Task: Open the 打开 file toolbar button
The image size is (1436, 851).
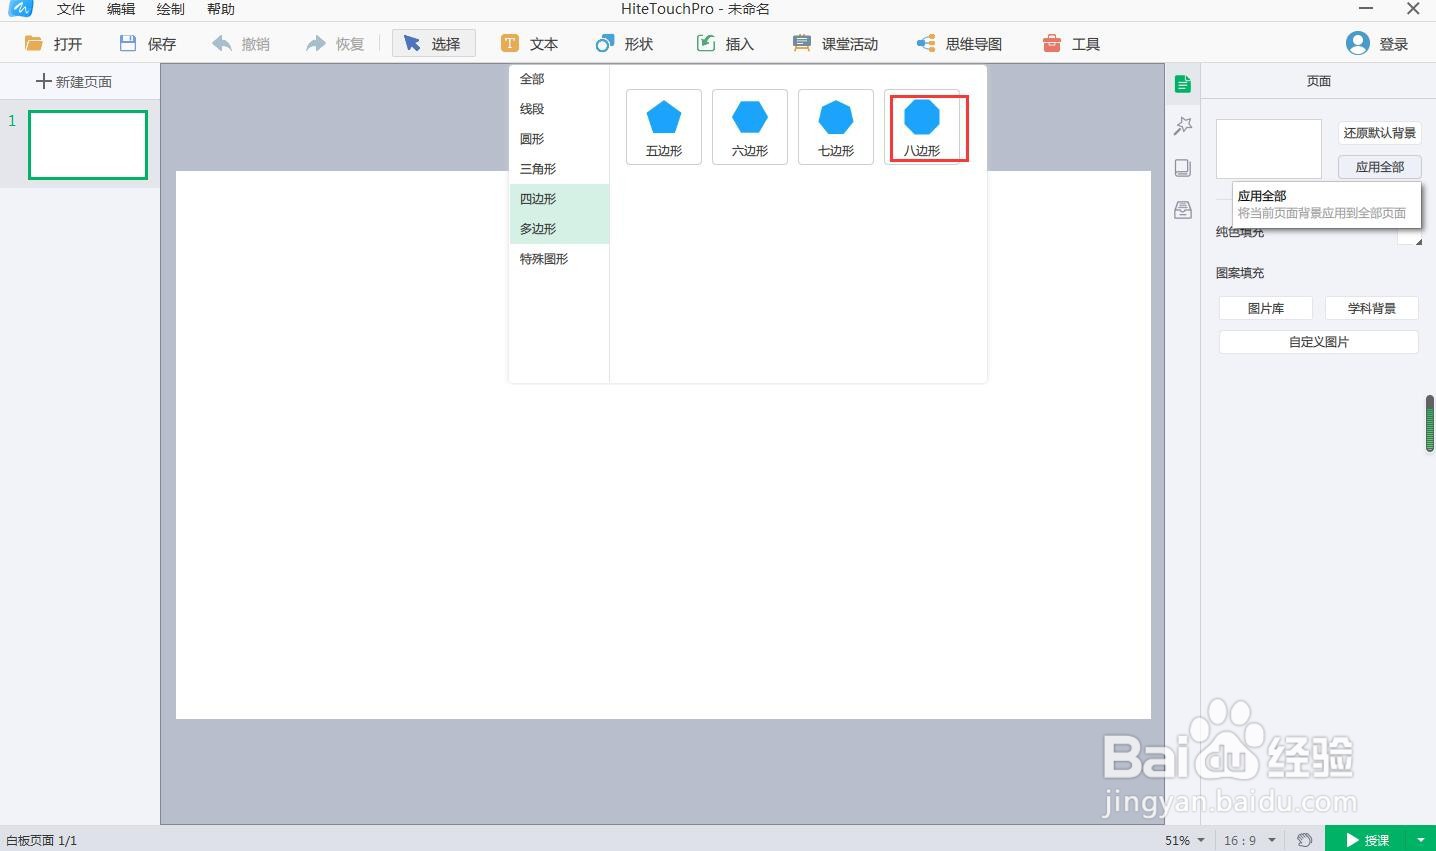Action: click(x=53, y=44)
